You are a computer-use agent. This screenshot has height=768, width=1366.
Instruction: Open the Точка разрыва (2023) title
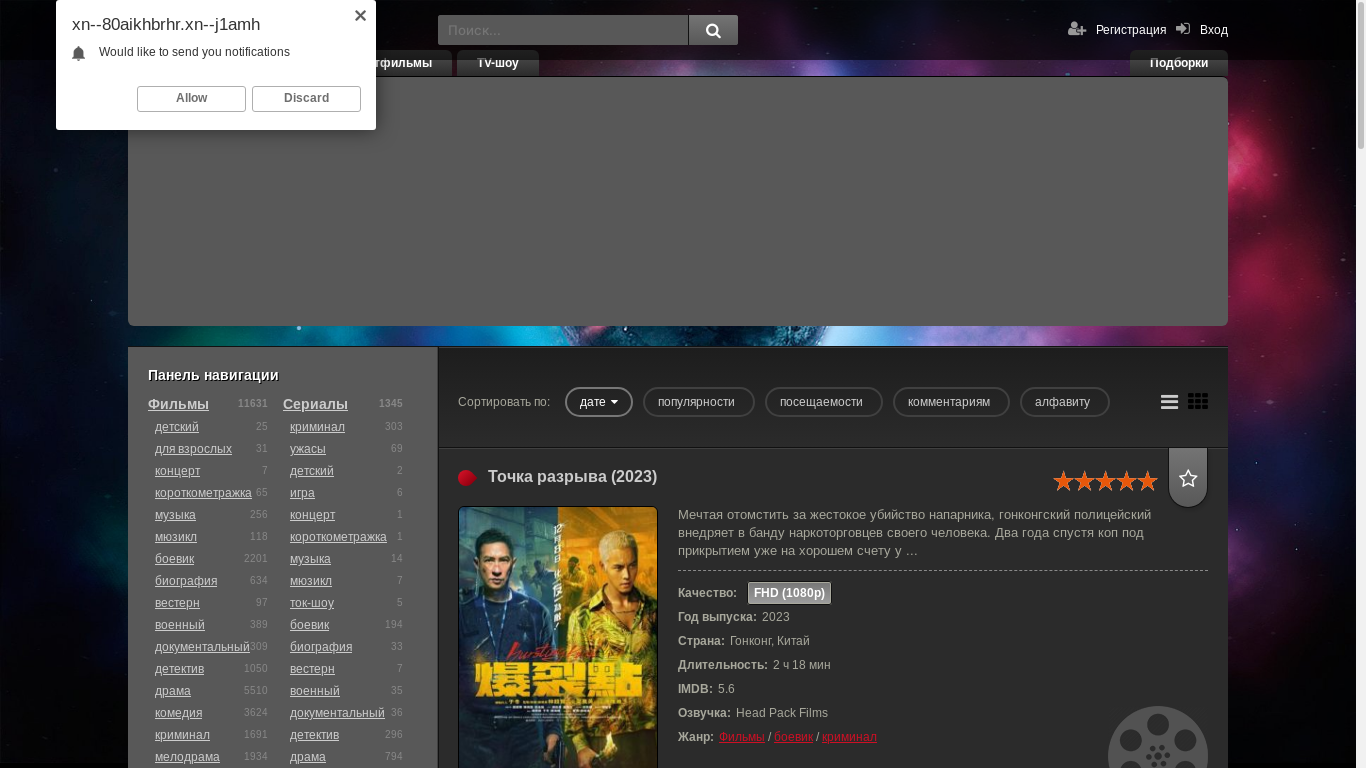pos(572,477)
